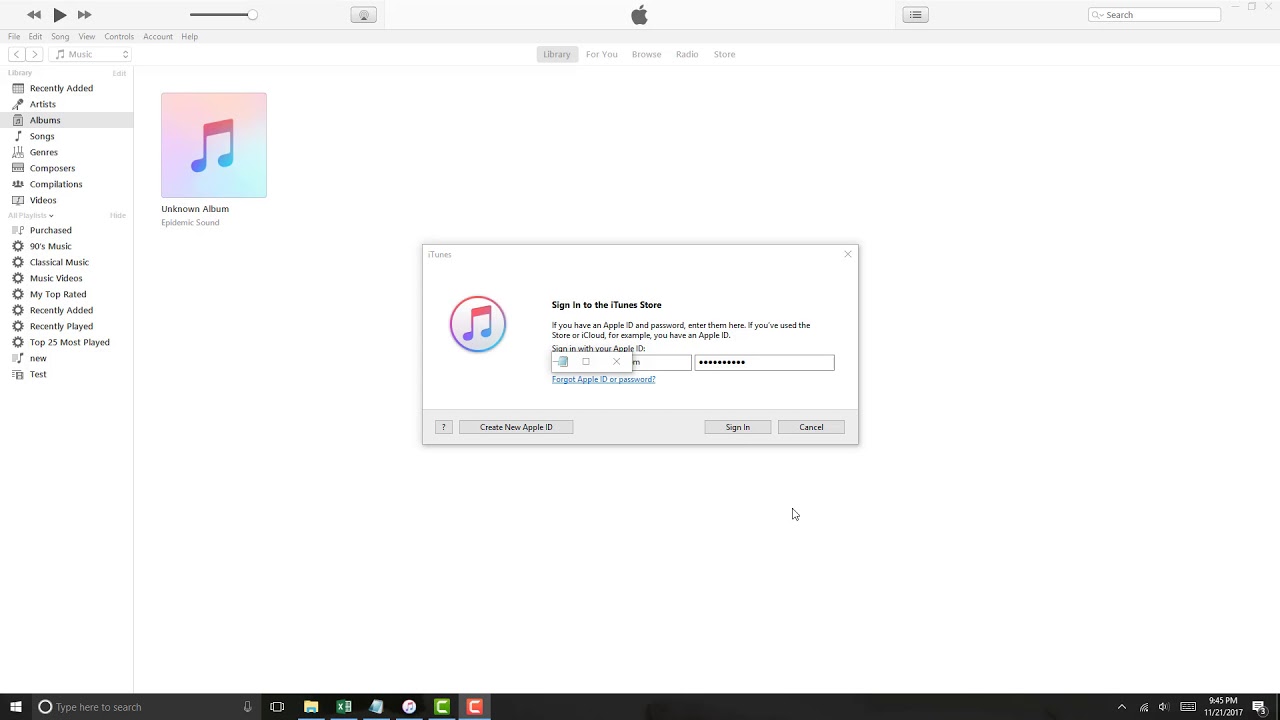Click the Compilations icon in sidebar

(18, 184)
